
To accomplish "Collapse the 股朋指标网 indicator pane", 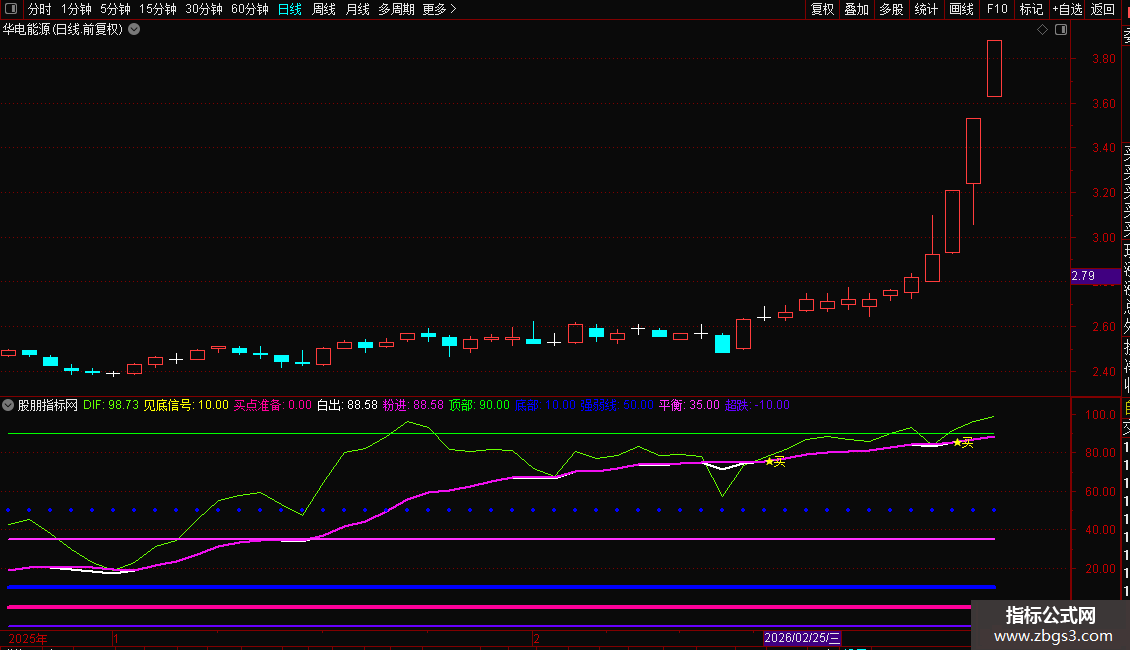I will pyautogui.click(x=8, y=405).
